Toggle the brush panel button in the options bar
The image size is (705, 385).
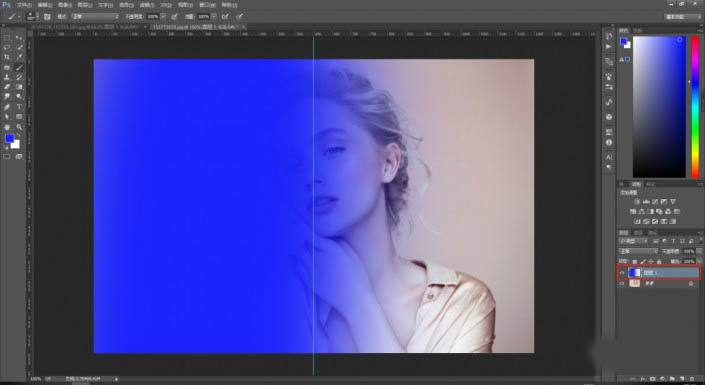[x=47, y=17]
